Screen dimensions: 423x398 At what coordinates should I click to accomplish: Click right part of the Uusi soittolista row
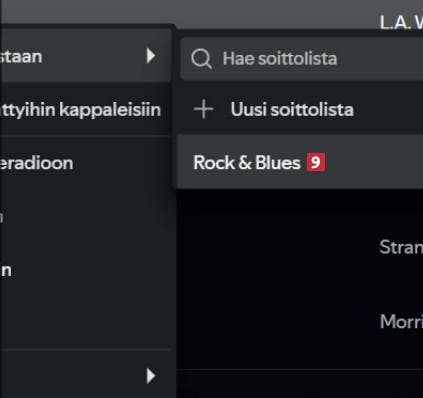click(x=388, y=109)
